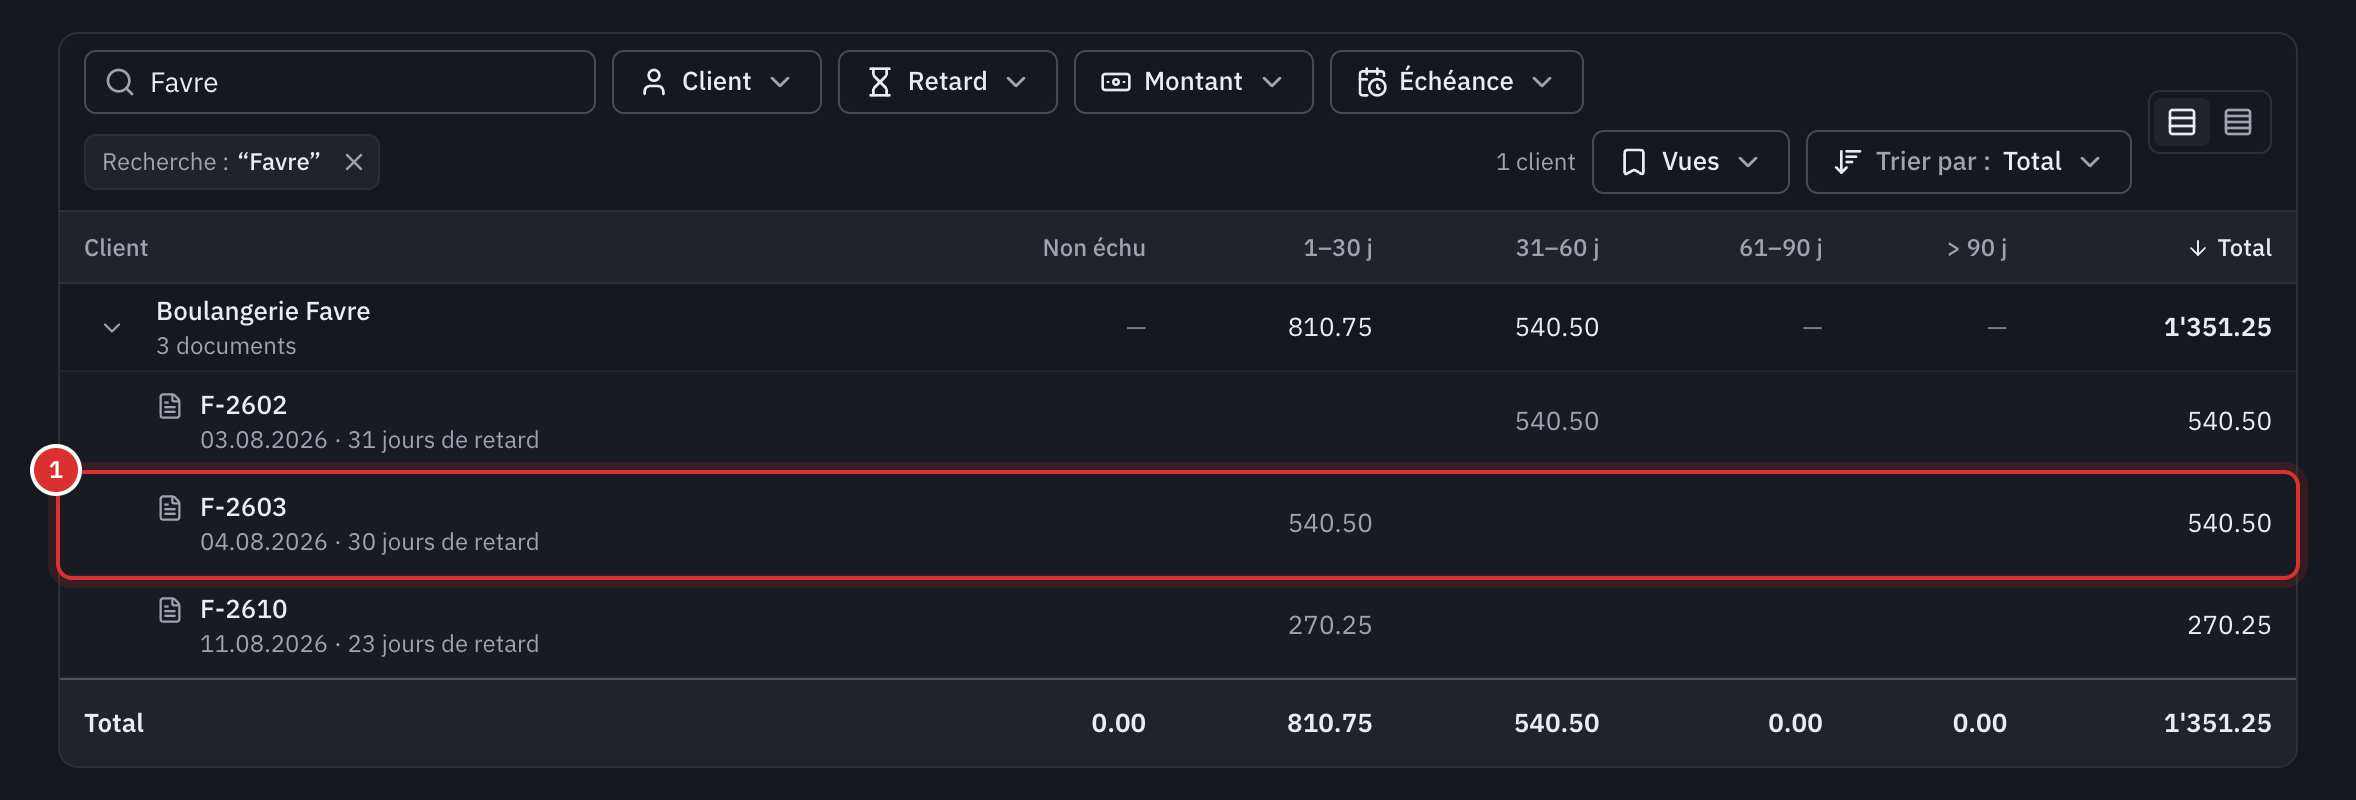Click the 1–30 j column header
The height and width of the screenshot is (800, 2356).
(1337, 248)
